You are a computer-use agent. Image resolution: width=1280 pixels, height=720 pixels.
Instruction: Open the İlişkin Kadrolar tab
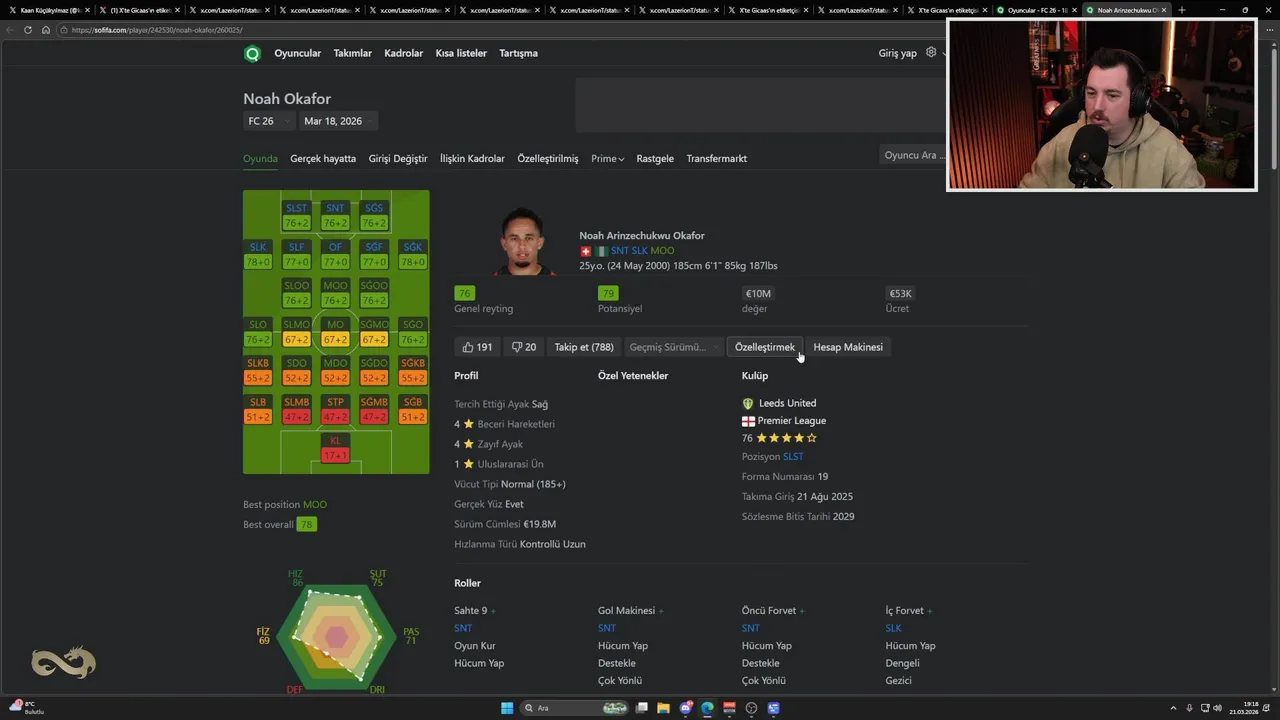pos(472,159)
